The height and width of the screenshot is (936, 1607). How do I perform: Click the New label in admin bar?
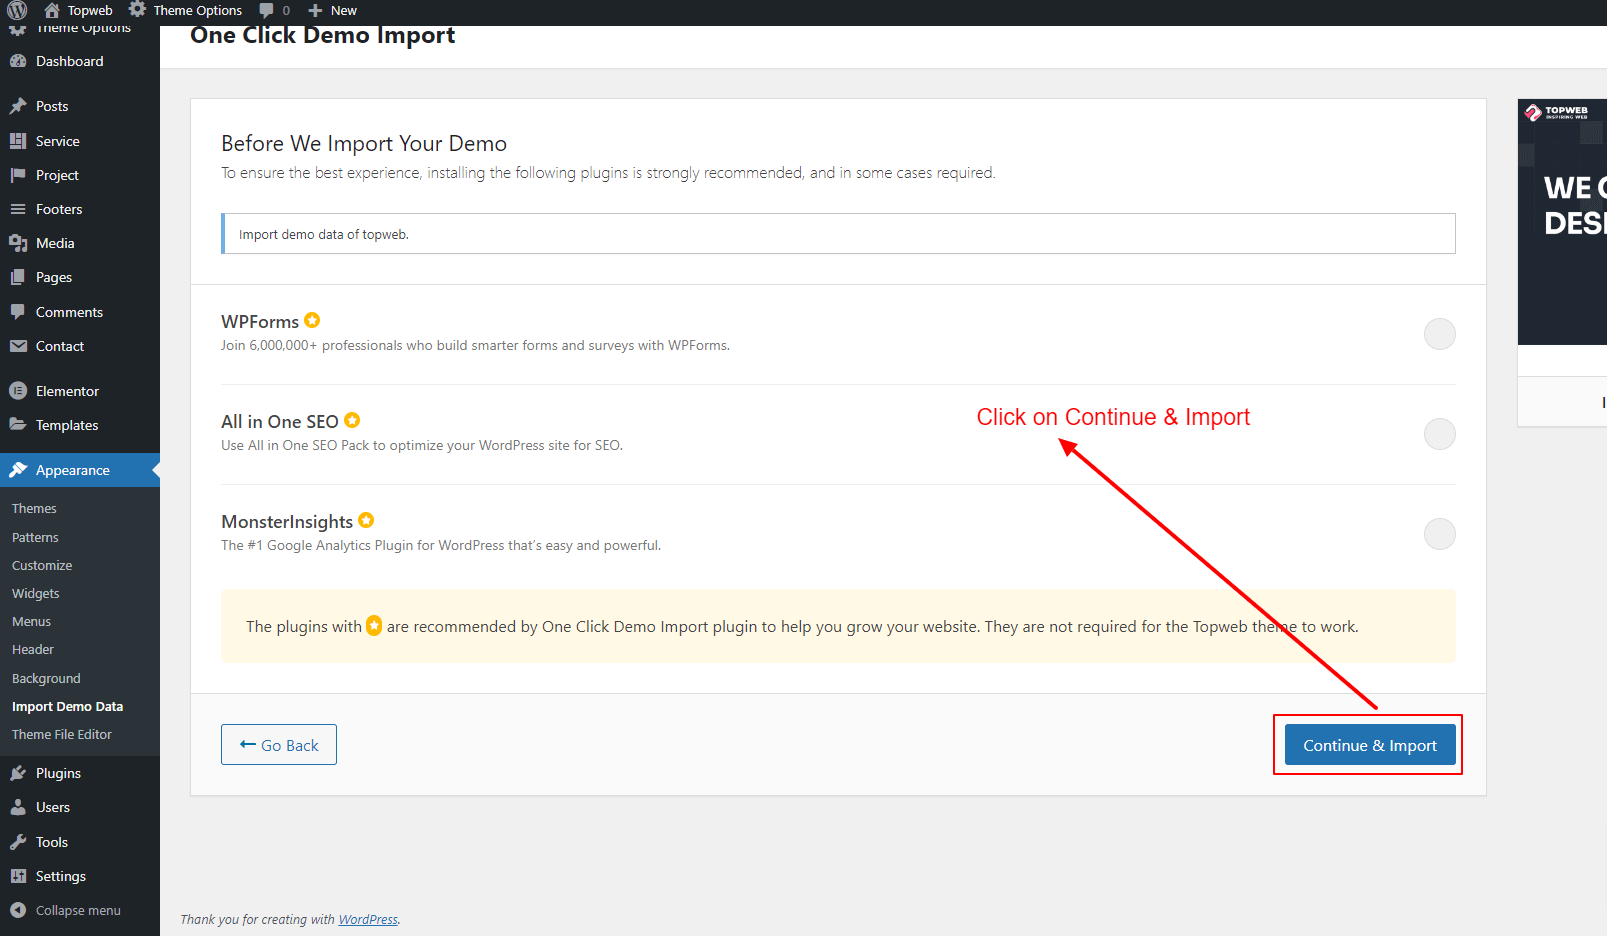(344, 10)
